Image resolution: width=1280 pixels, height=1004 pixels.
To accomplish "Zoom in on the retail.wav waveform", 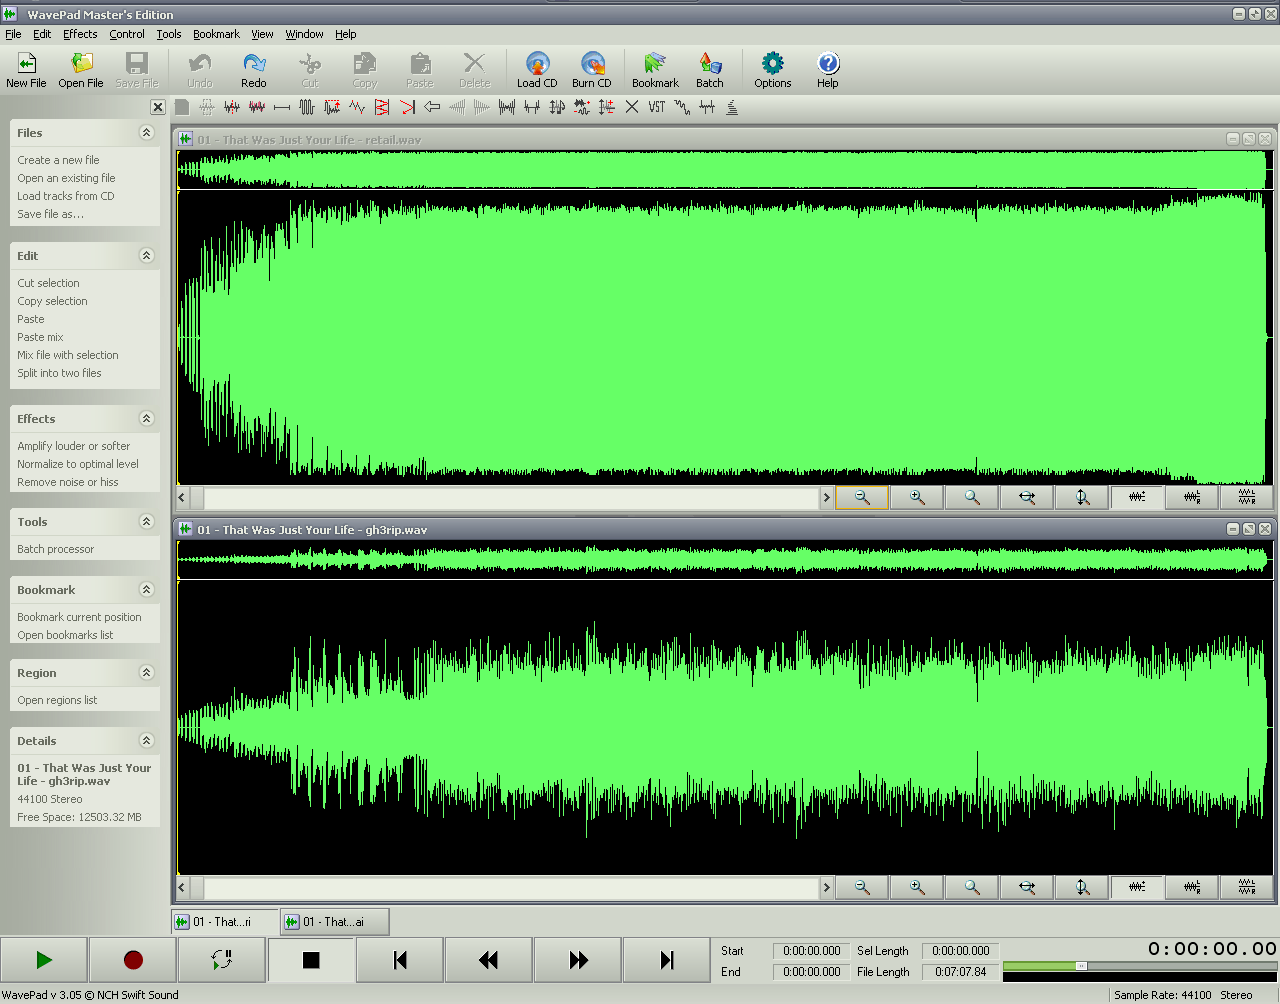I will point(917,497).
